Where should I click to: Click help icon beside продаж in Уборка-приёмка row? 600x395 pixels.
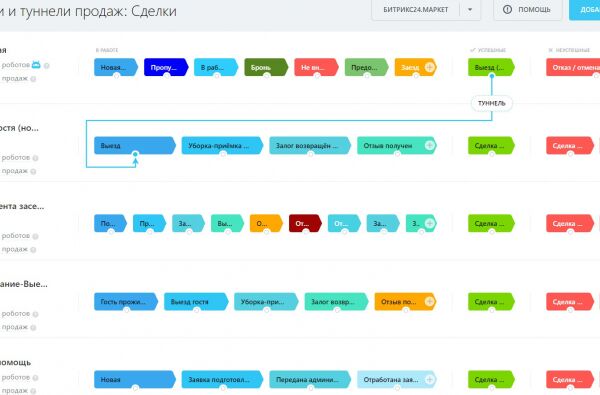(33, 171)
